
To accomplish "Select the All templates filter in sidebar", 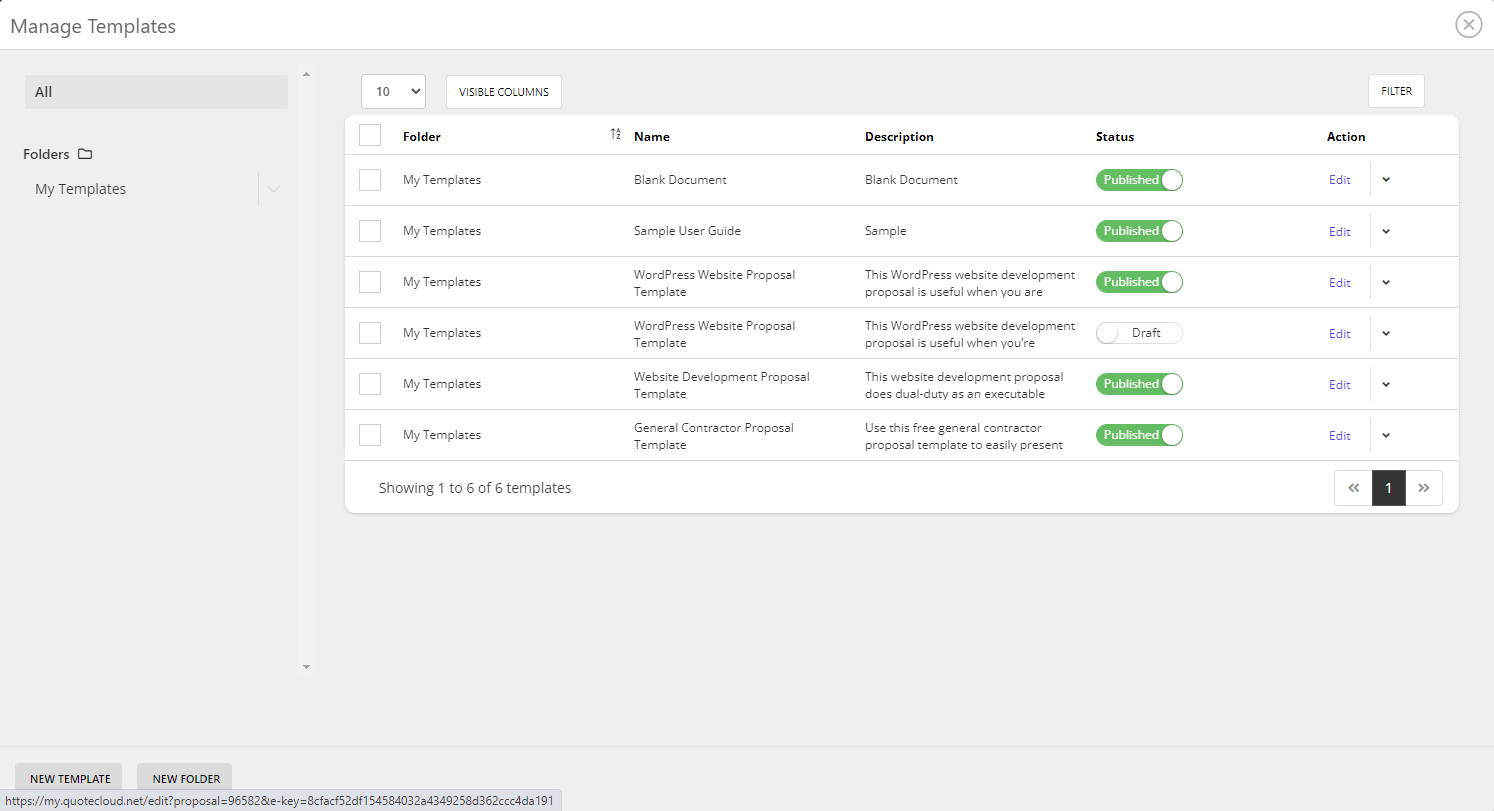I will point(156,91).
